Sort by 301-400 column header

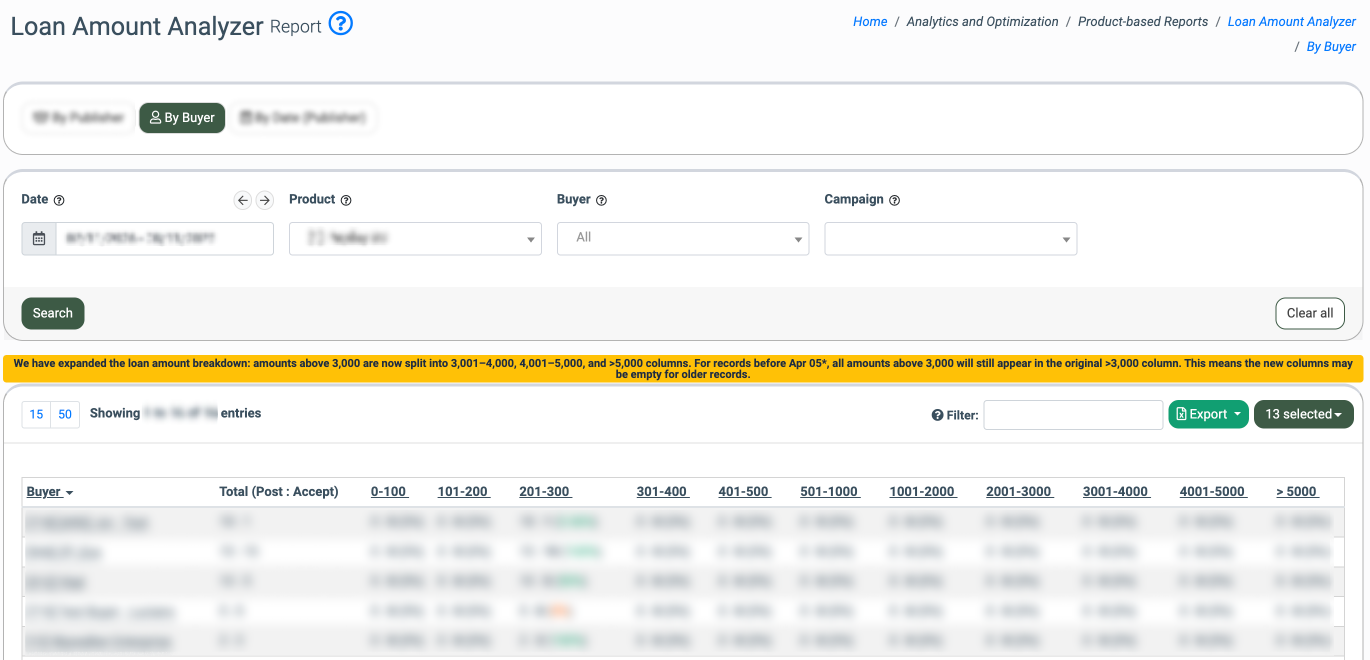pyautogui.click(x=663, y=492)
